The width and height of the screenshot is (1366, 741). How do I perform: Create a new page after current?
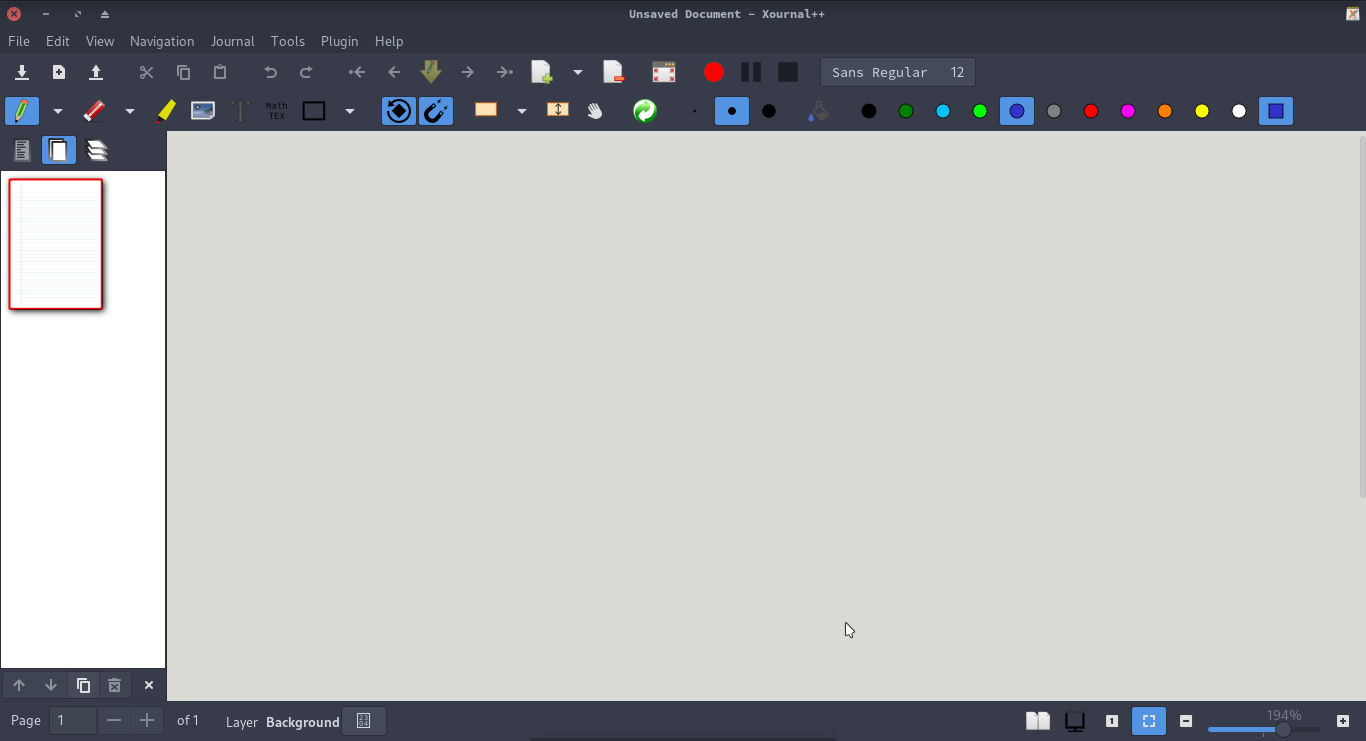[x=541, y=71]
